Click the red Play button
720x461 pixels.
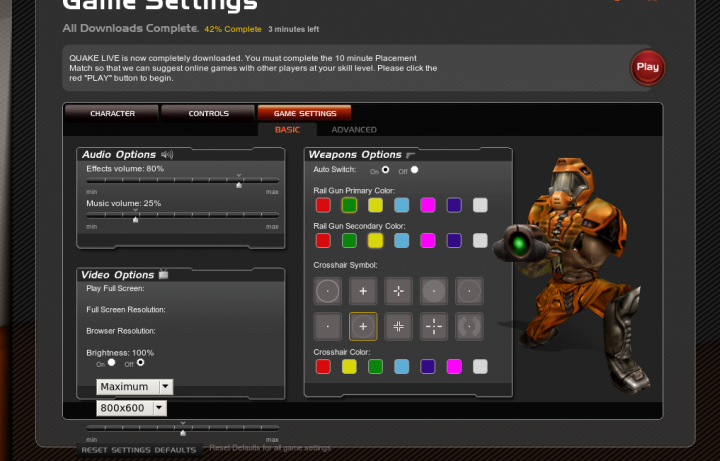tap(648, 67)
